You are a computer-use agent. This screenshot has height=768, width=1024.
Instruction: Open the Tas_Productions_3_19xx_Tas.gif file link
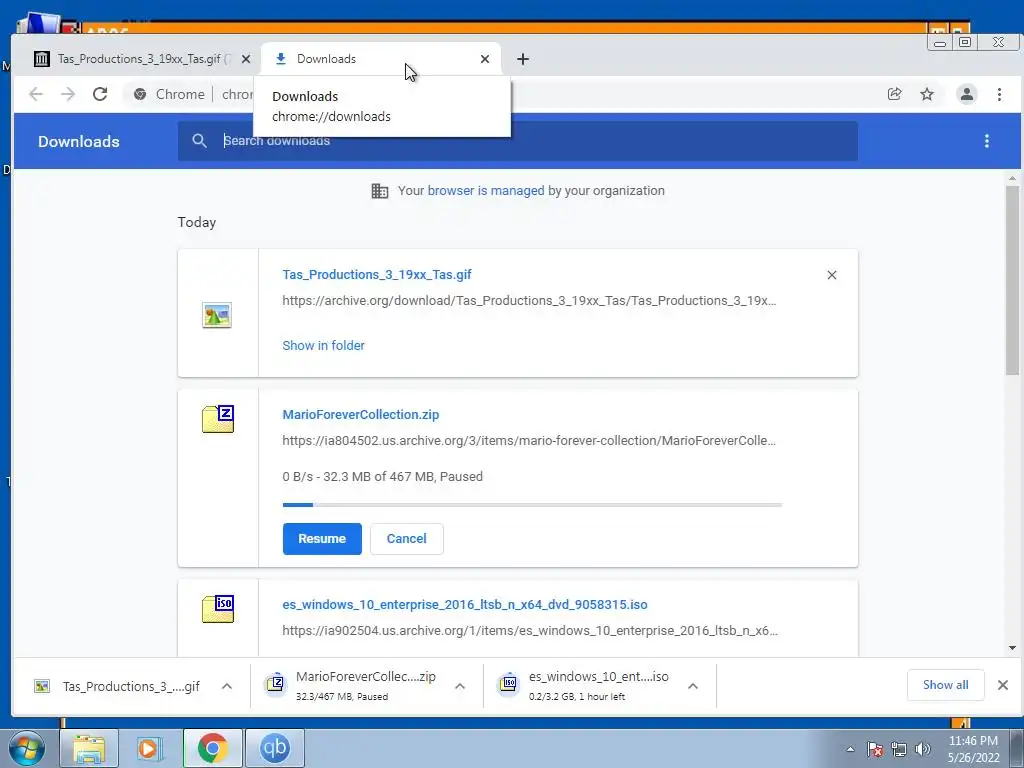pos(377,274)
